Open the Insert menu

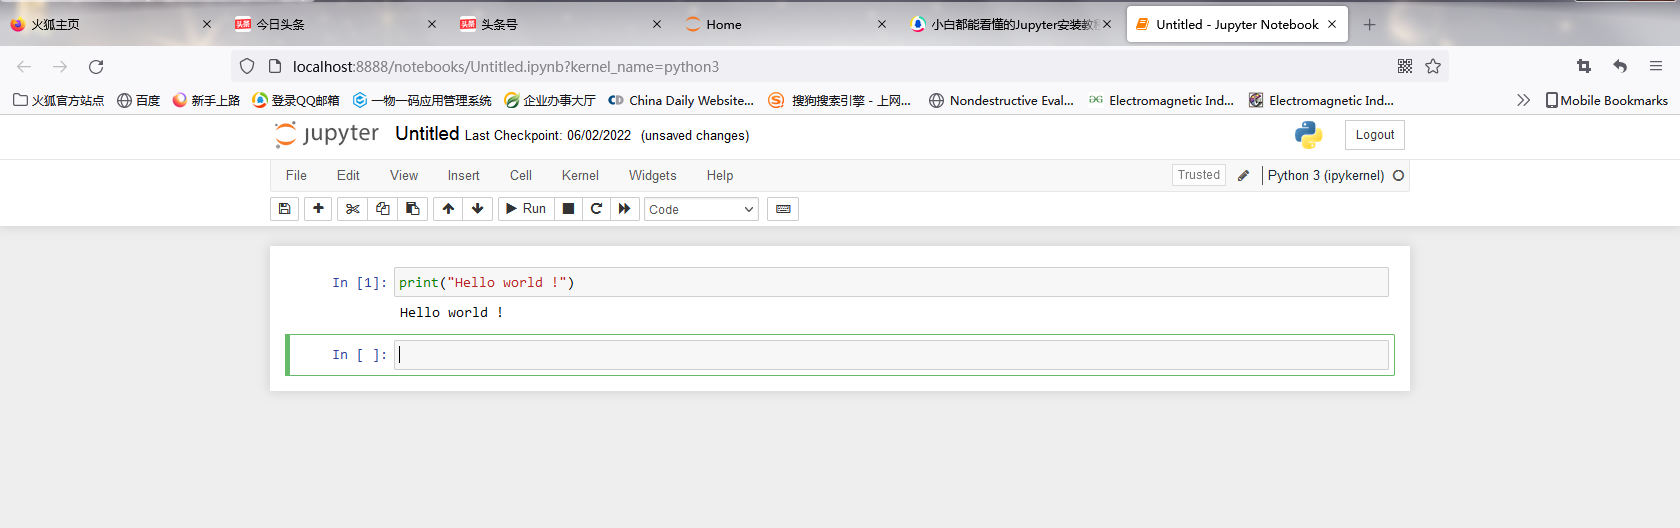click(x=463, y=175)
